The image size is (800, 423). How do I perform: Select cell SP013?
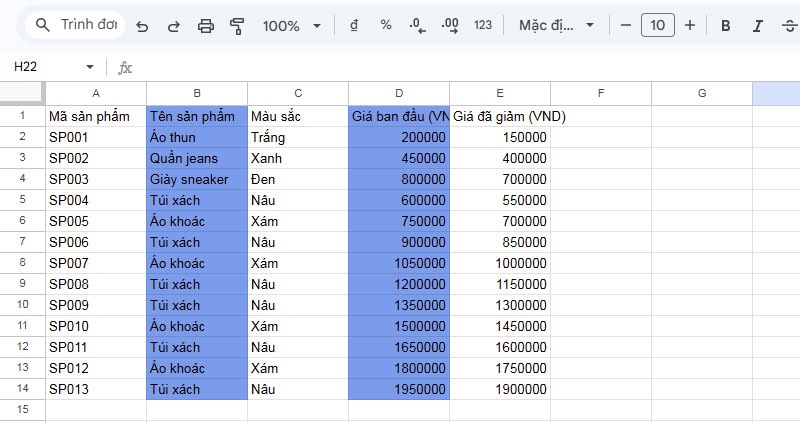(96, 389)
